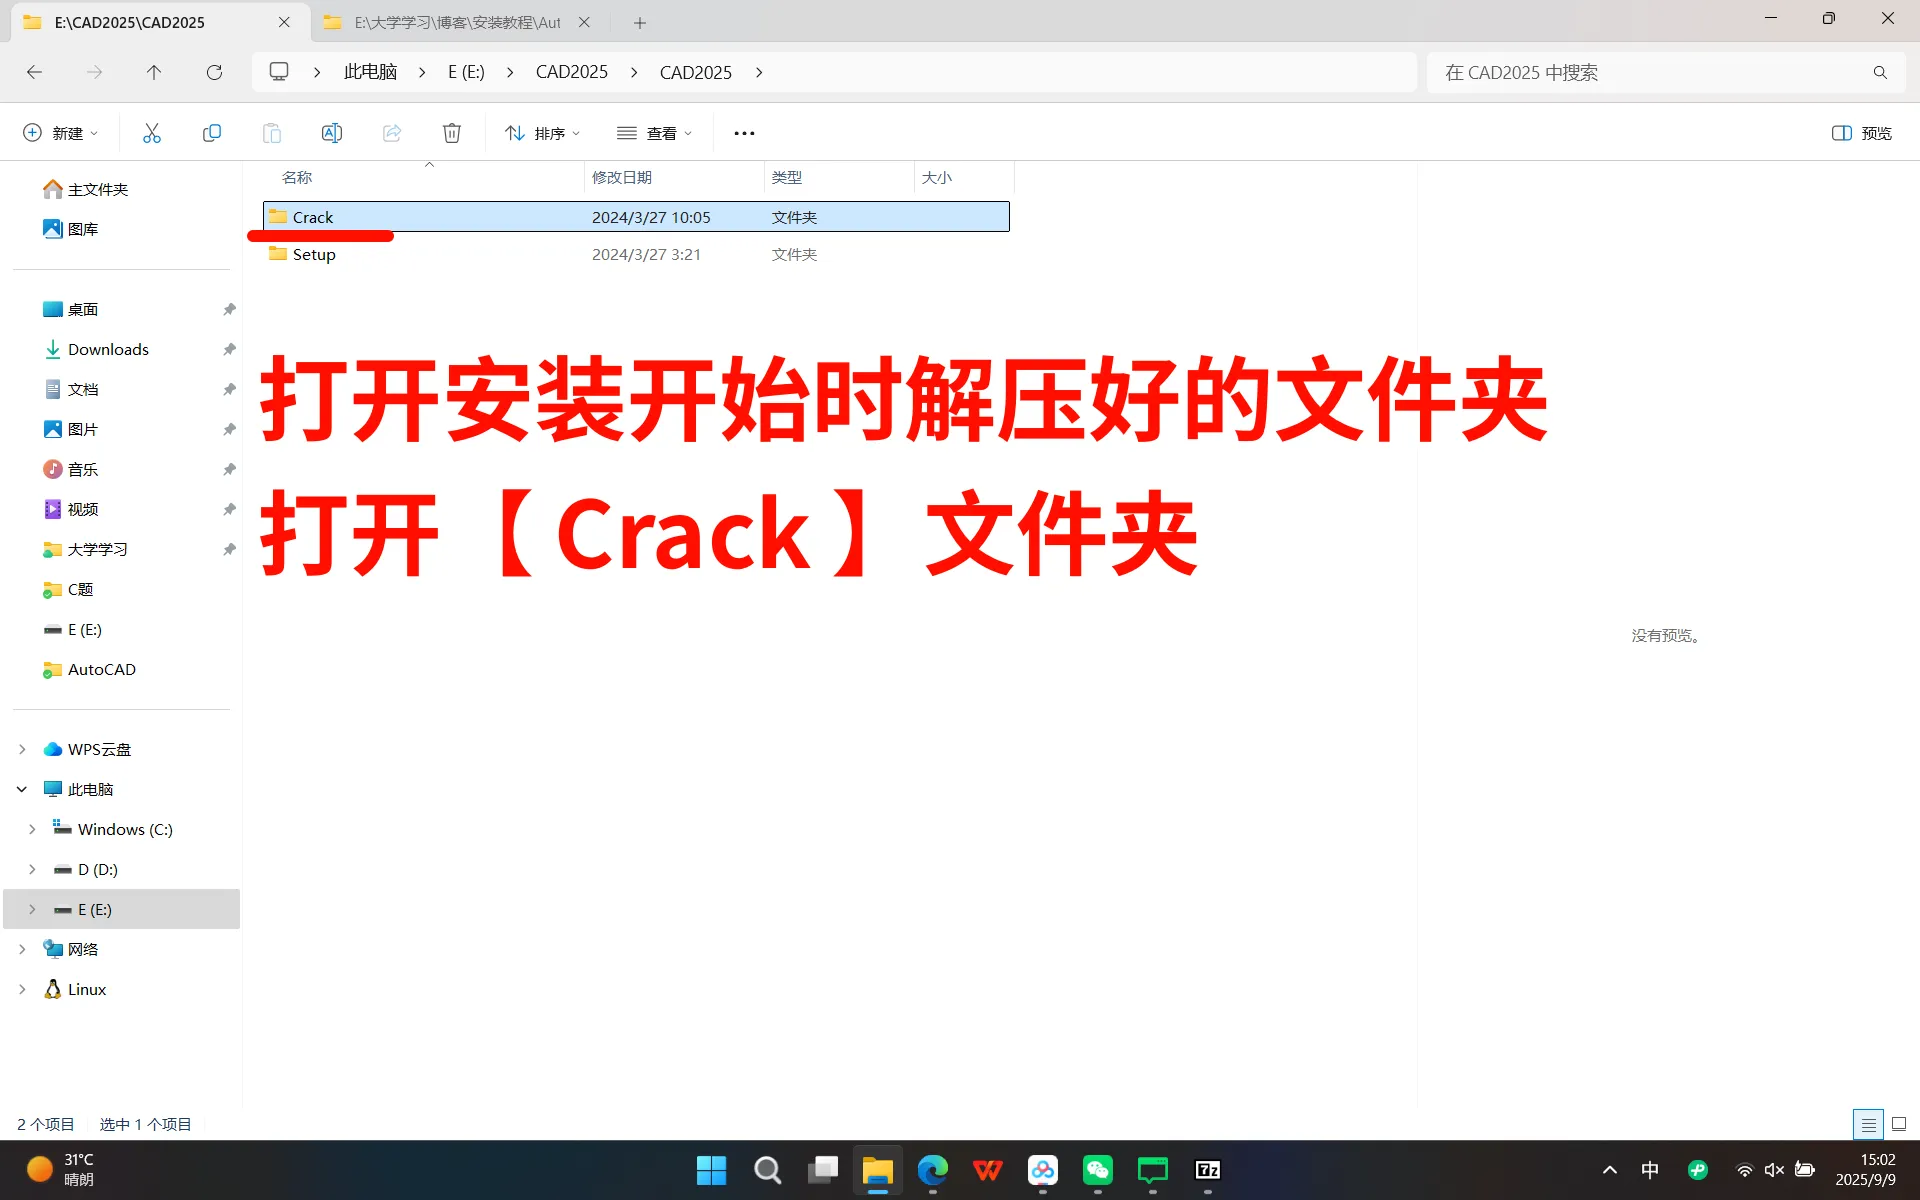This screenshot has width=1920, height=1200.
Task: Click the Copy icon in the toolbar
Action: pos(211,132)
